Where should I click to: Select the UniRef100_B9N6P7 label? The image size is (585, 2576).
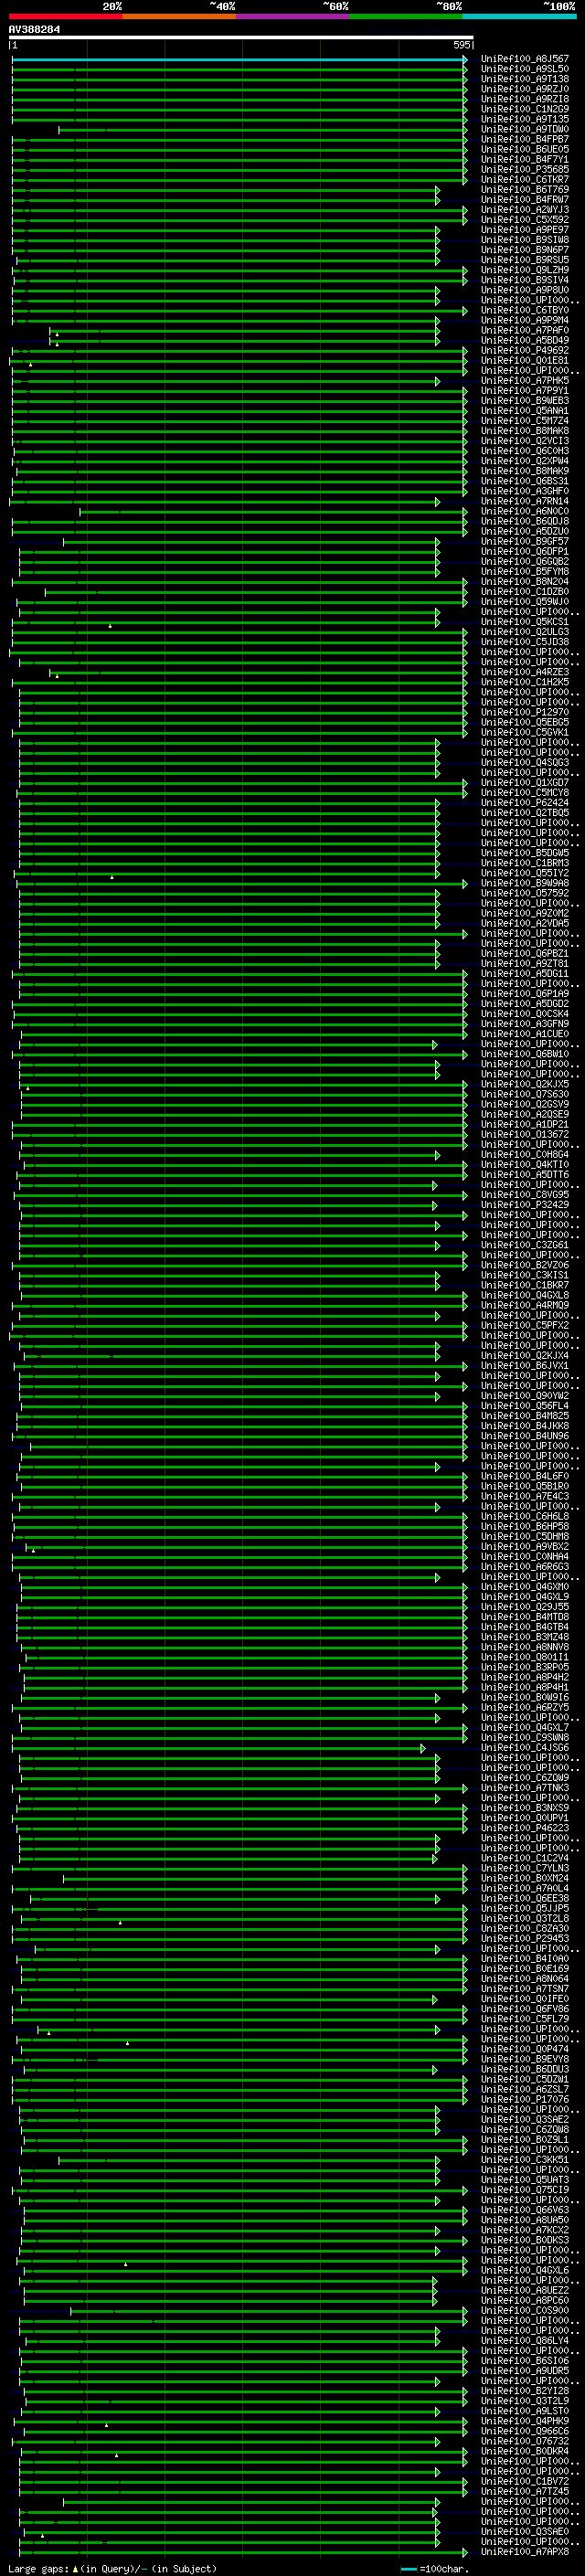pos(524,249)
